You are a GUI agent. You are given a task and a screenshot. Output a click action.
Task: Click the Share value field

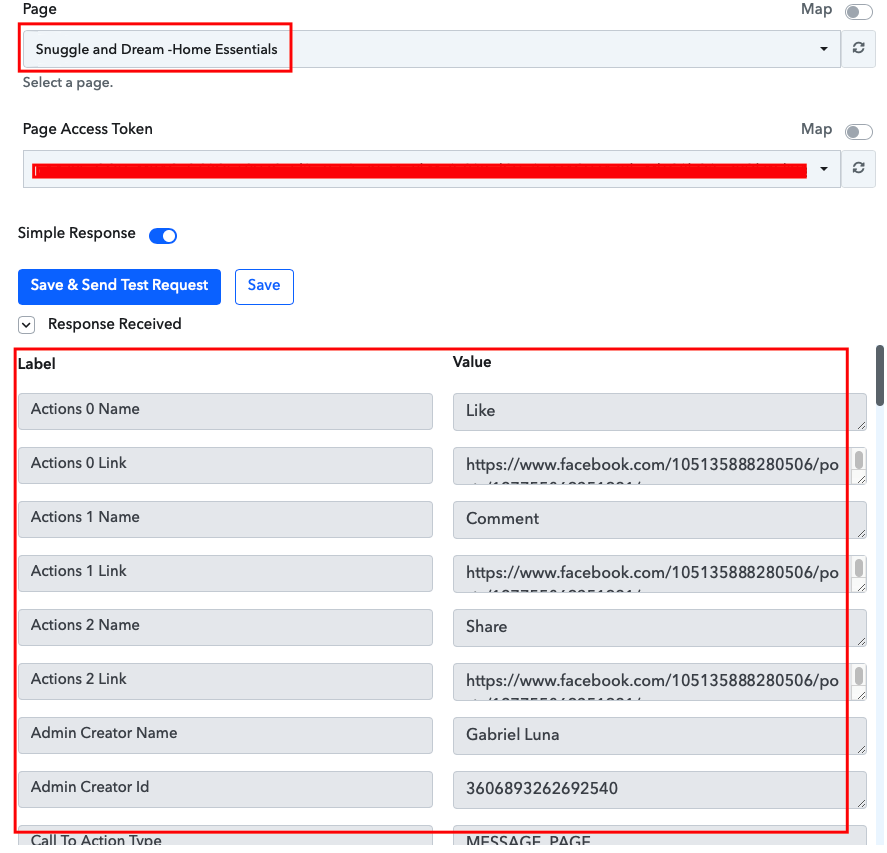[660, 628]
